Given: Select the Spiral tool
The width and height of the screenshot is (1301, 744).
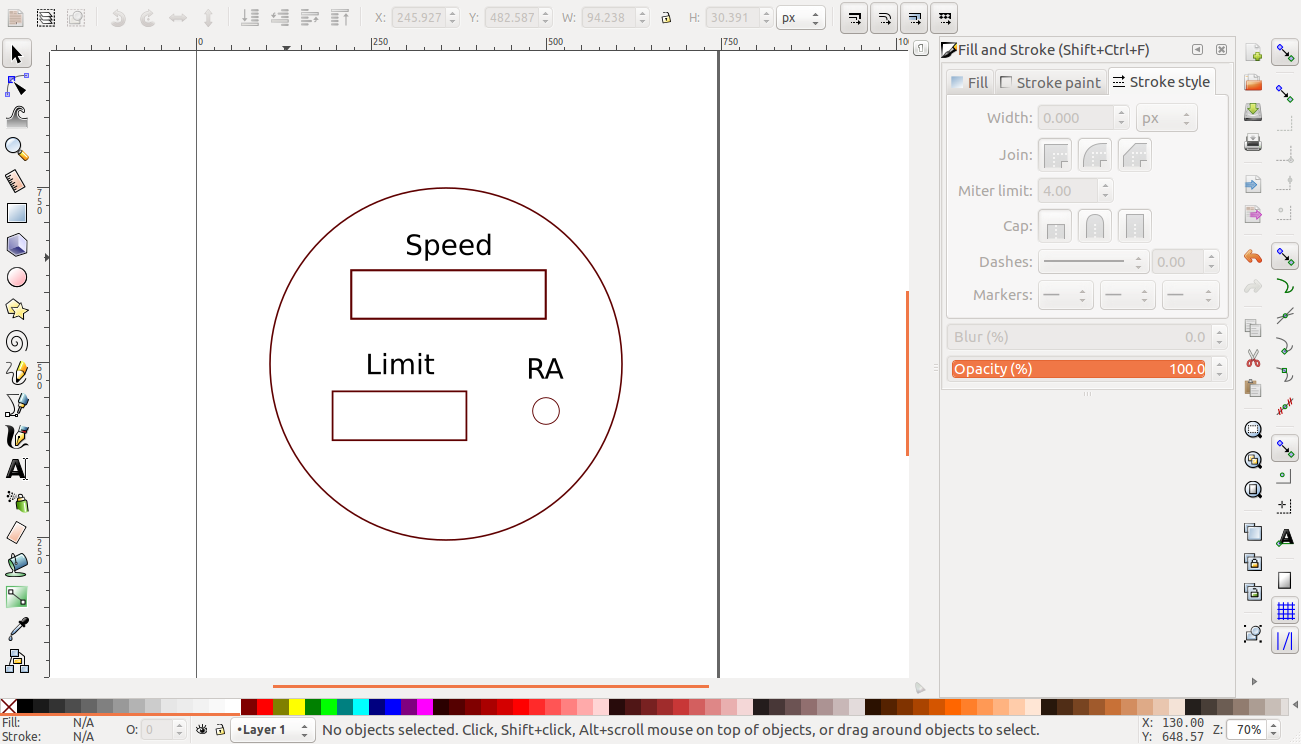Looking at the screenshot, I should click(17, 341).
